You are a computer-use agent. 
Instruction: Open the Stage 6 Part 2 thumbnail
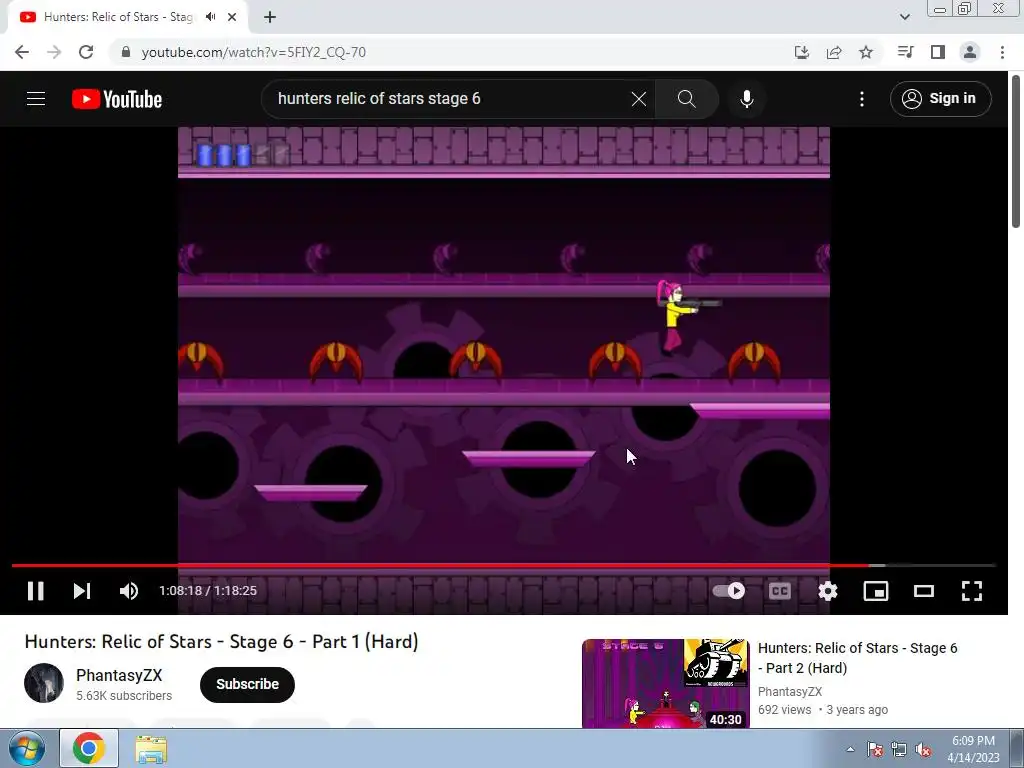665,683
